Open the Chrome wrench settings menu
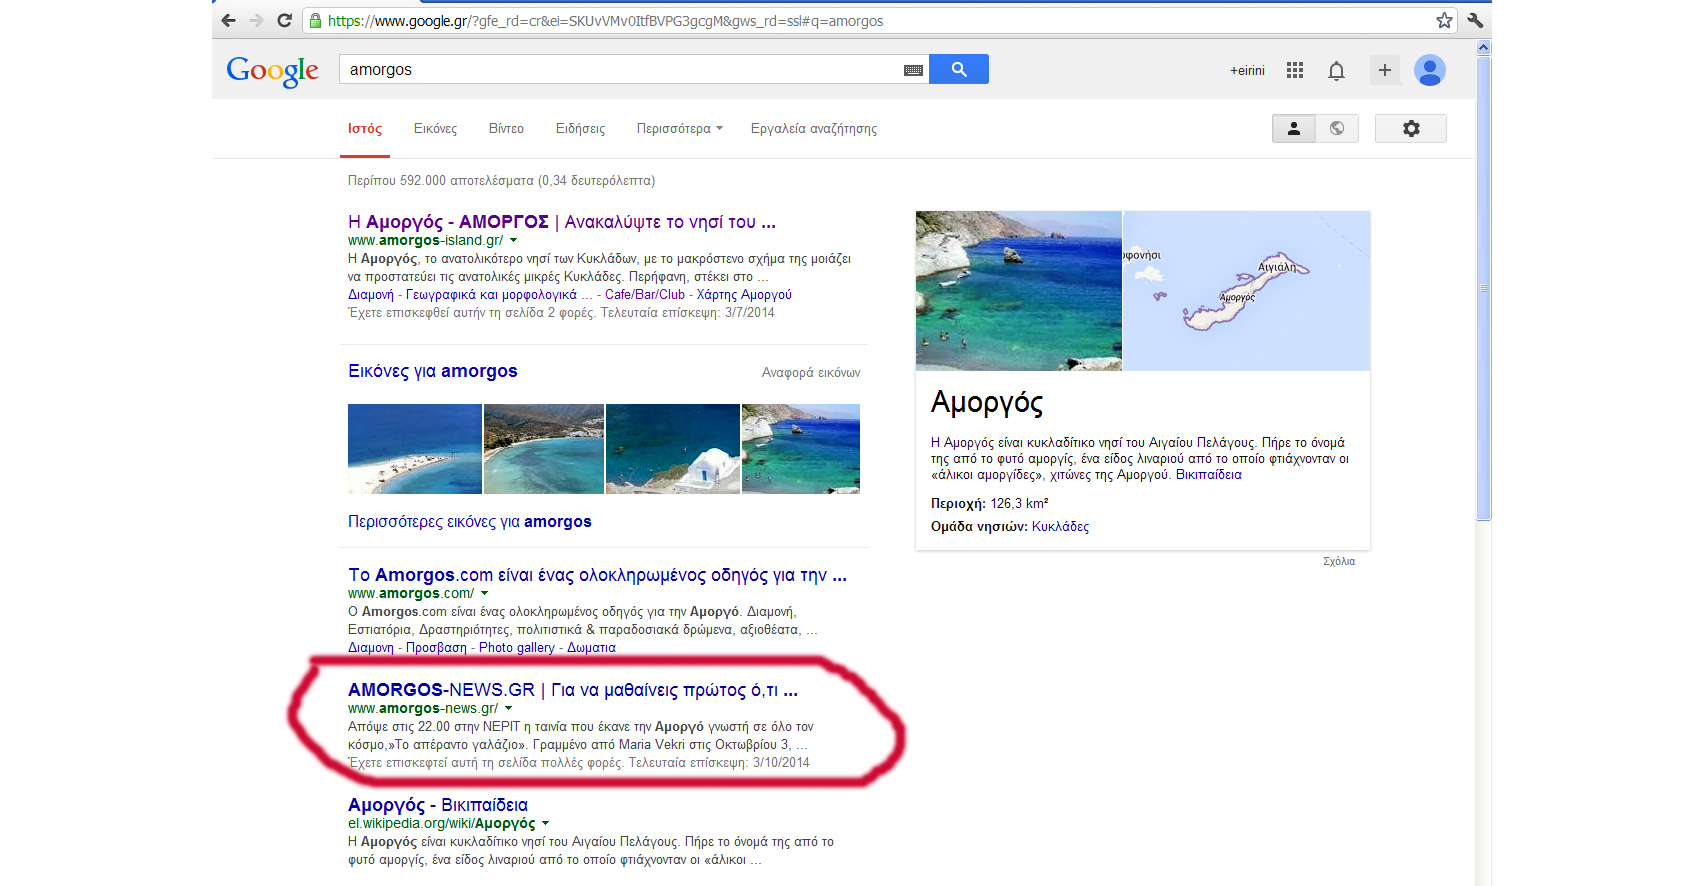Viewport: 1705px width, 886px height. click(x=1475, y=20)
